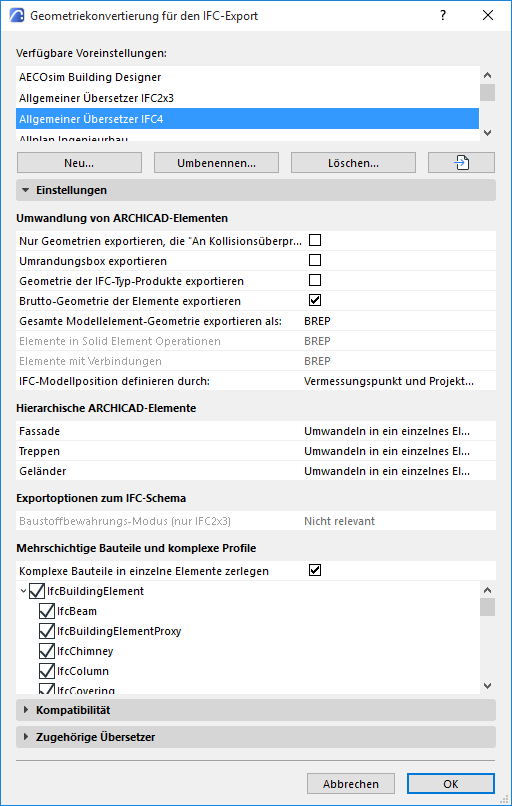Uncheck the IfcColumn checkbox
Screen dimensions: 512x806
(x=47, y=671)
